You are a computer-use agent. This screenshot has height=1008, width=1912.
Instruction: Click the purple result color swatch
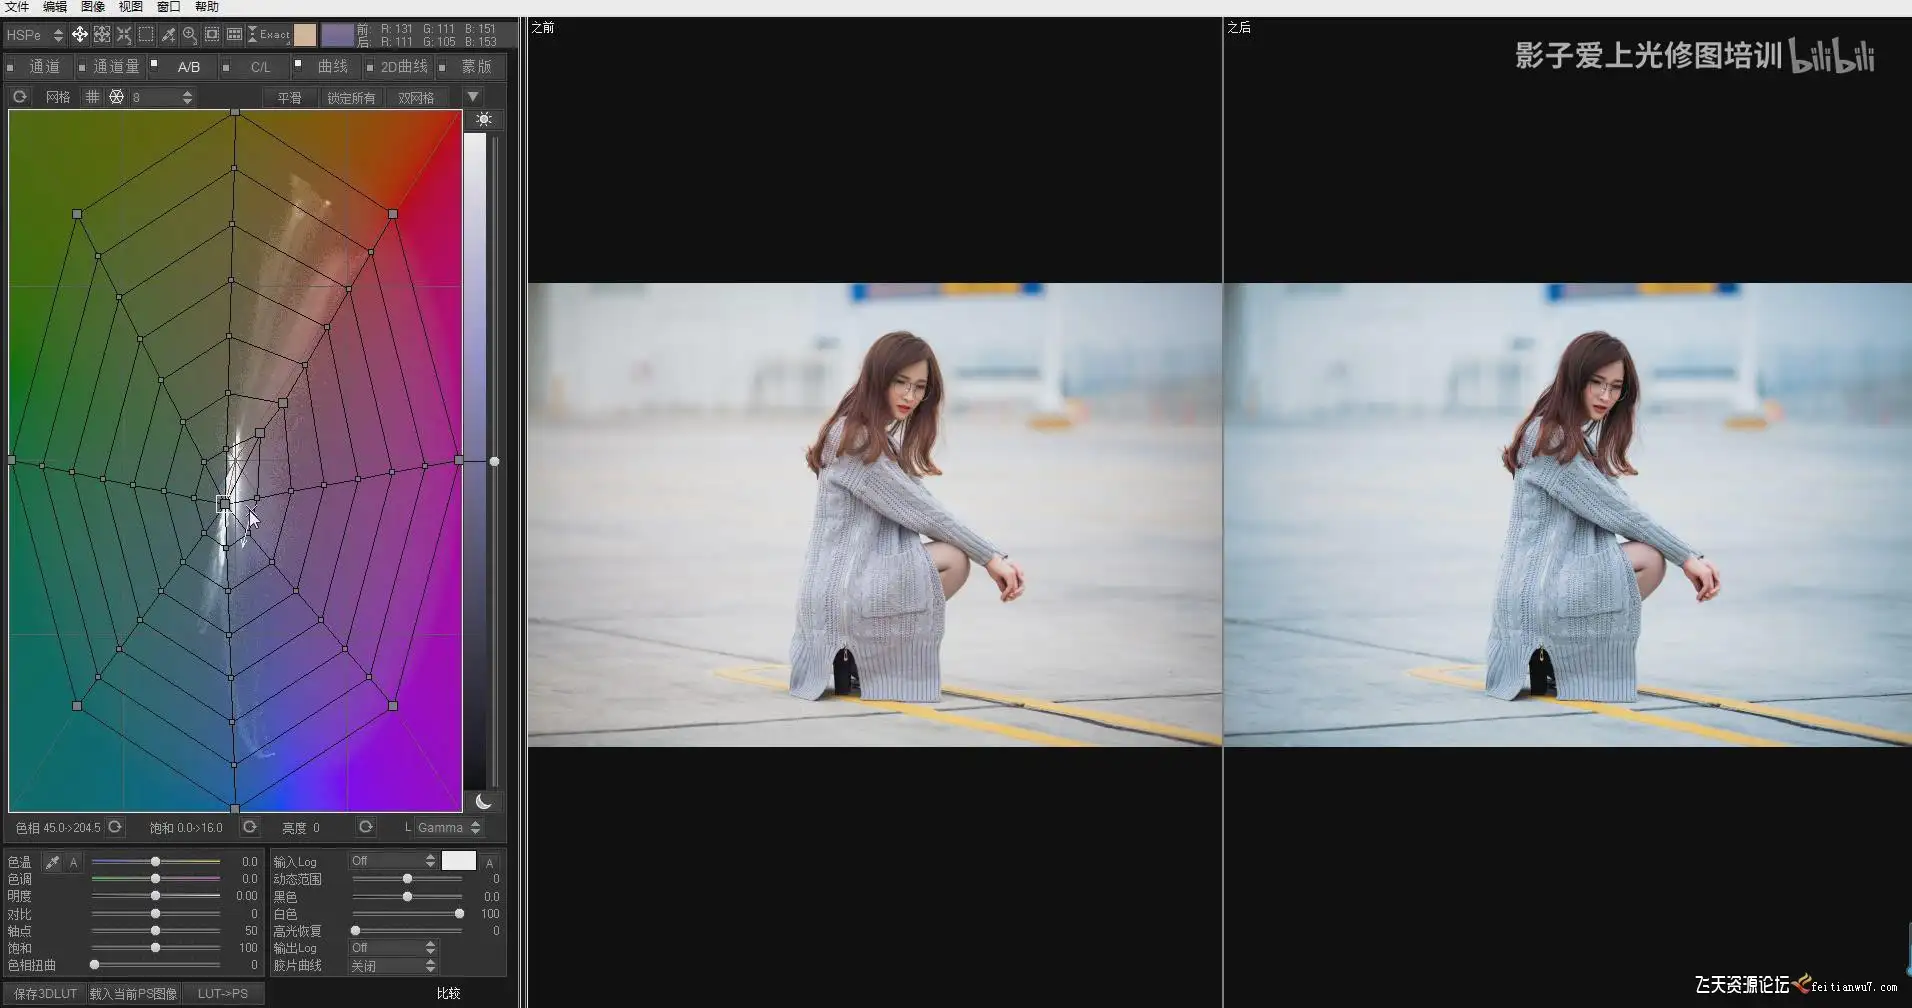[338, 35]
